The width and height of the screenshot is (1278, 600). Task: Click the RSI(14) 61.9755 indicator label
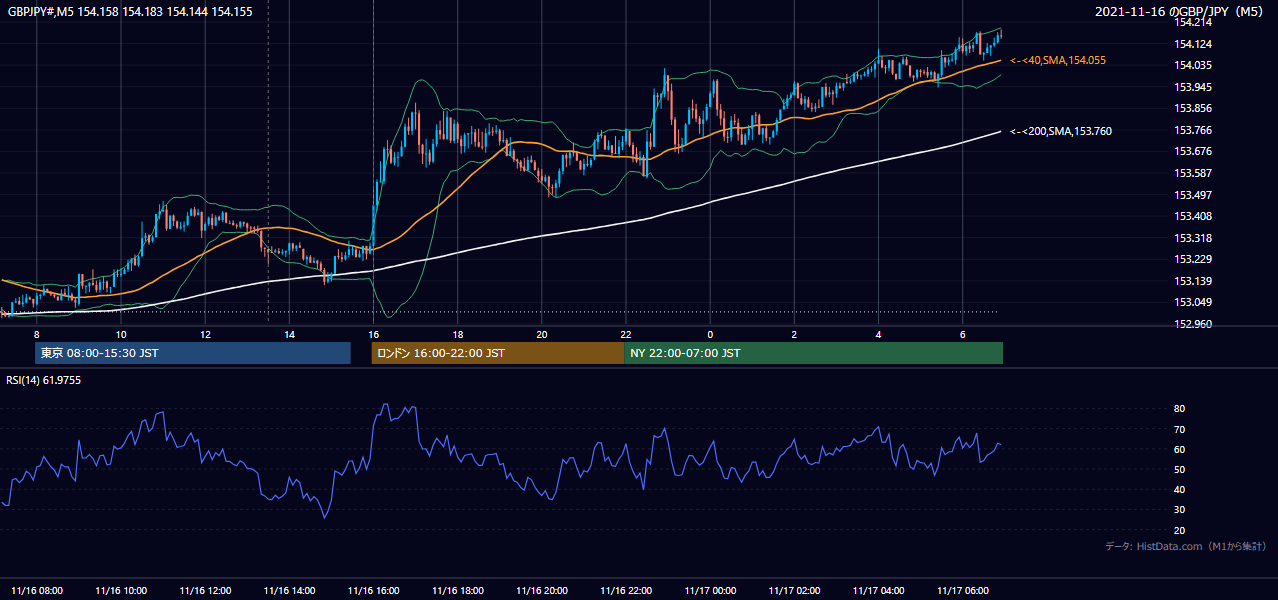tap(44, 380)
